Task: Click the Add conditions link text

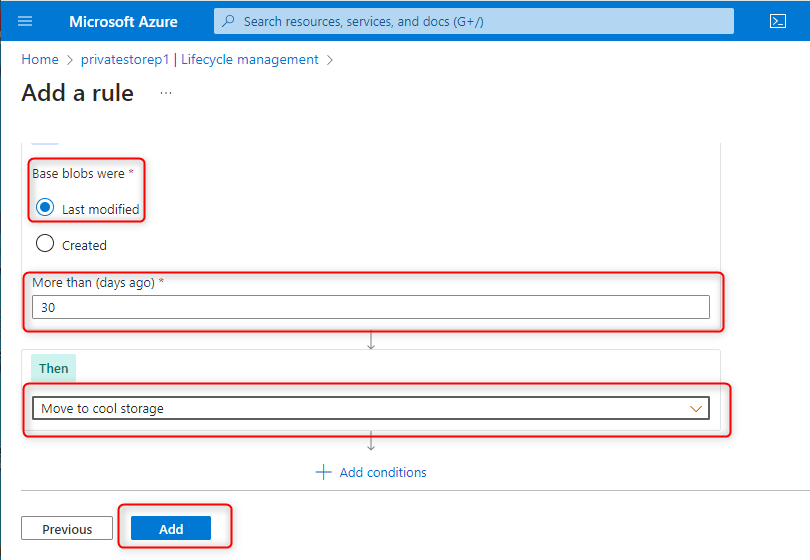Action: pos(383,472)
